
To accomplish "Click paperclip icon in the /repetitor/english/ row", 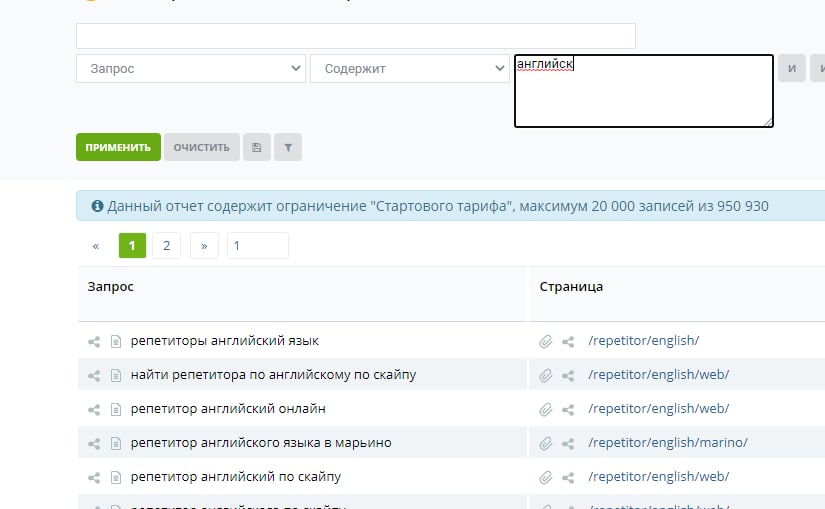I will (546, 342).
